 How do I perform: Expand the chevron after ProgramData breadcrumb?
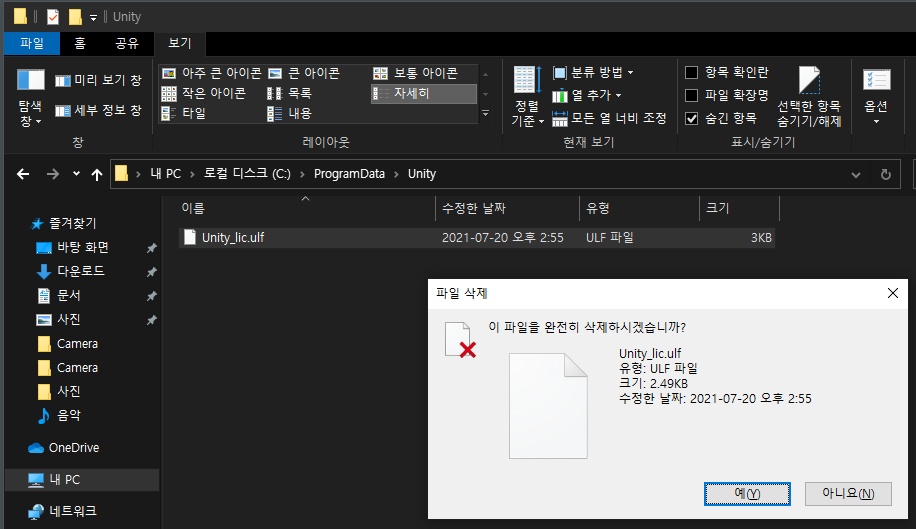pos(397,174)
